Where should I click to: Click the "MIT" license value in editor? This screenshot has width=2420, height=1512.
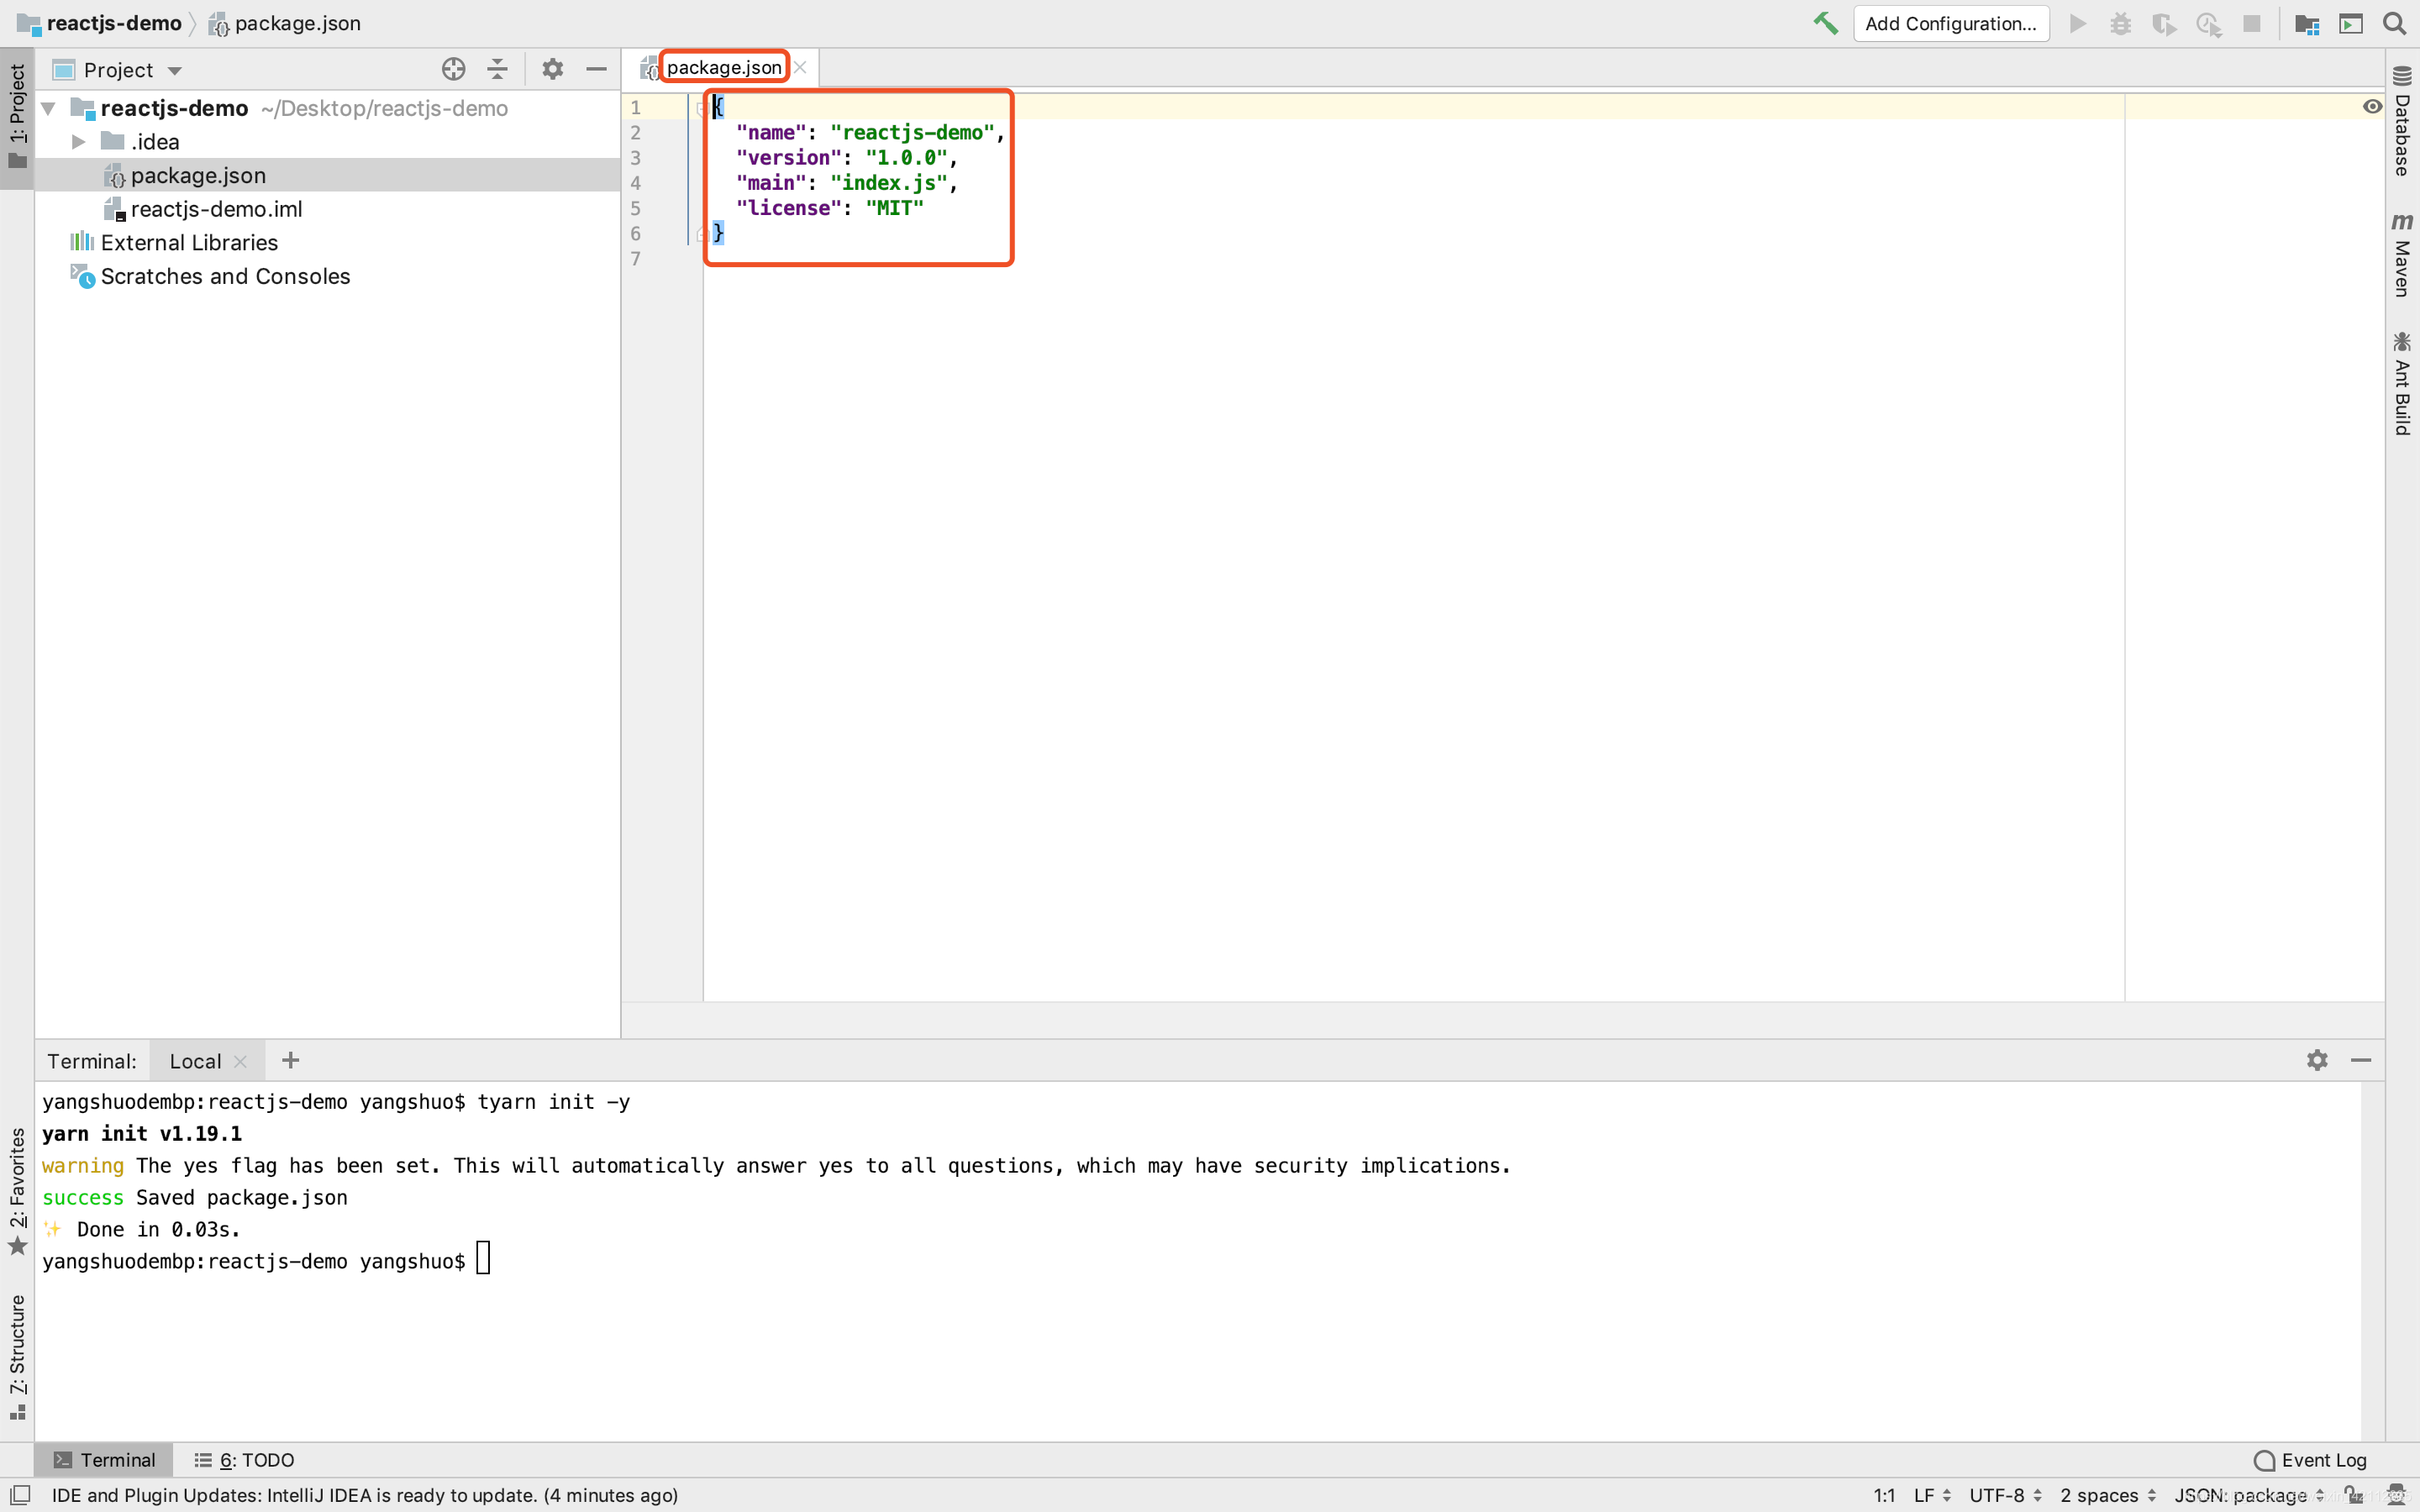pos(894,208)
